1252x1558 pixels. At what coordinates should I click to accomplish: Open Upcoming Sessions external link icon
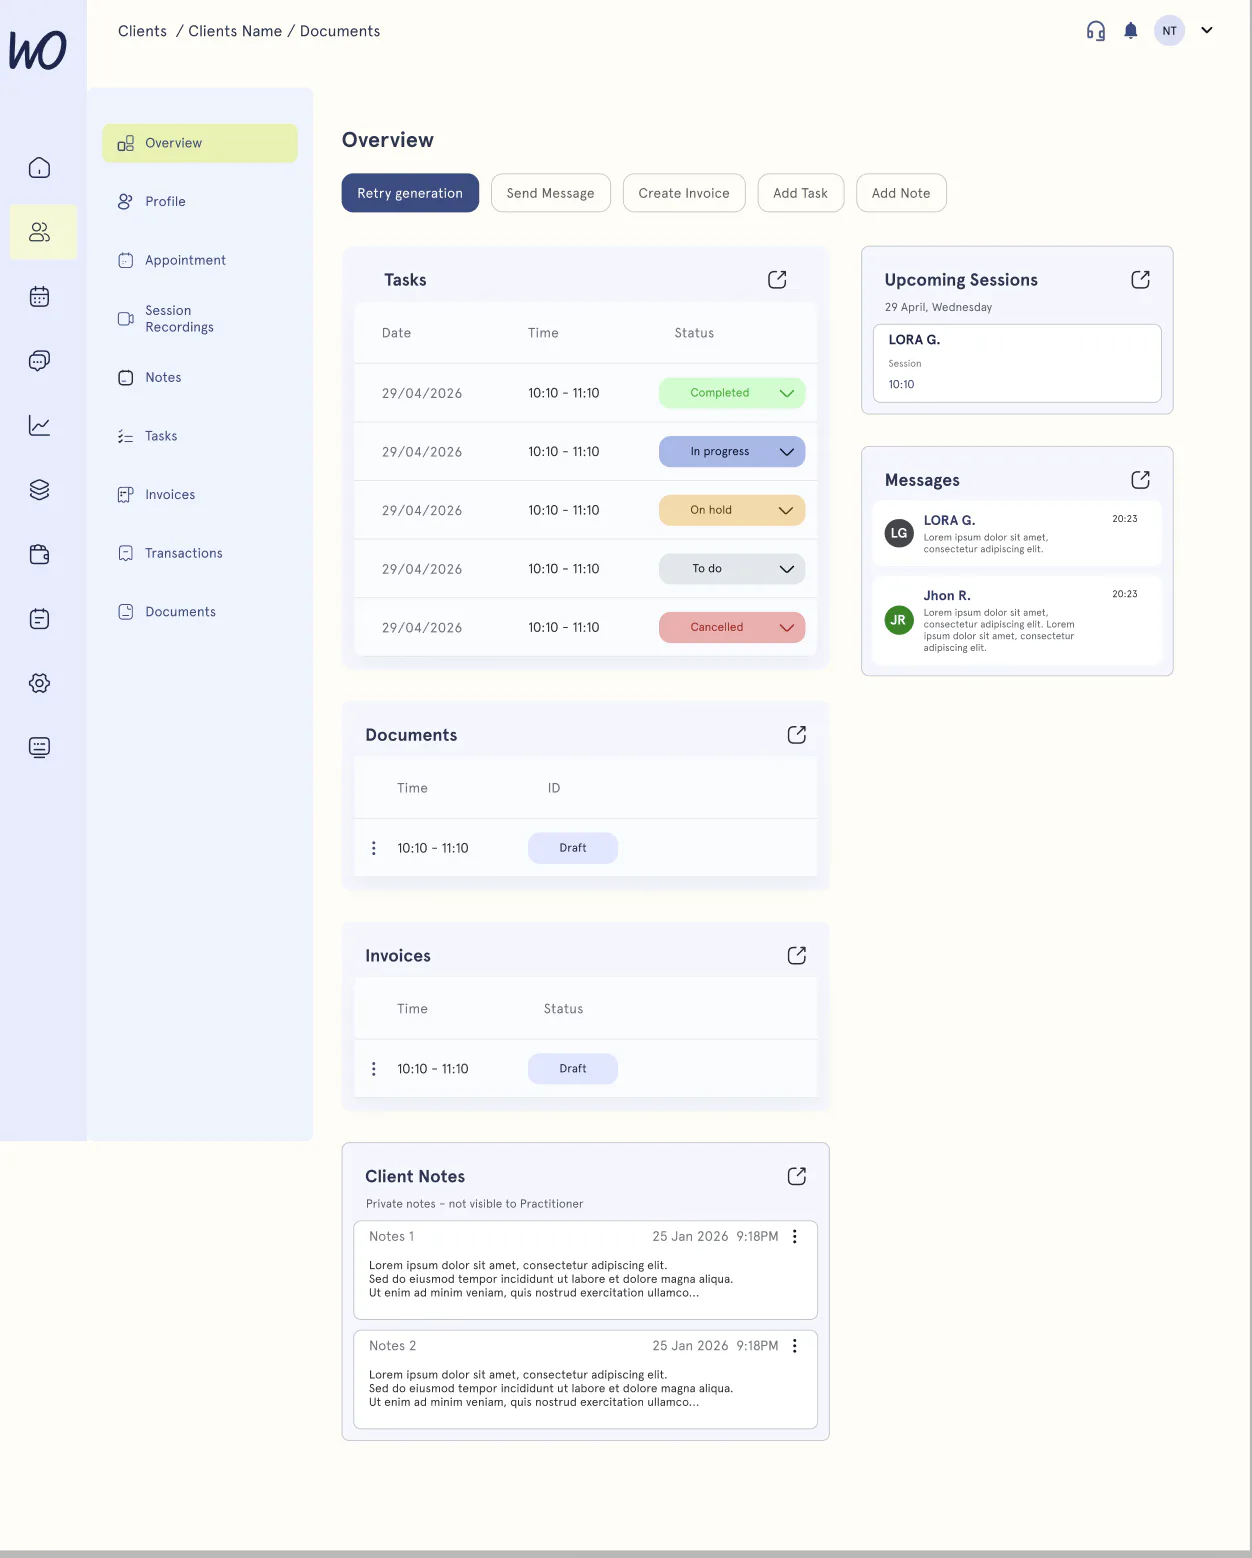[x=1140, y=280]
